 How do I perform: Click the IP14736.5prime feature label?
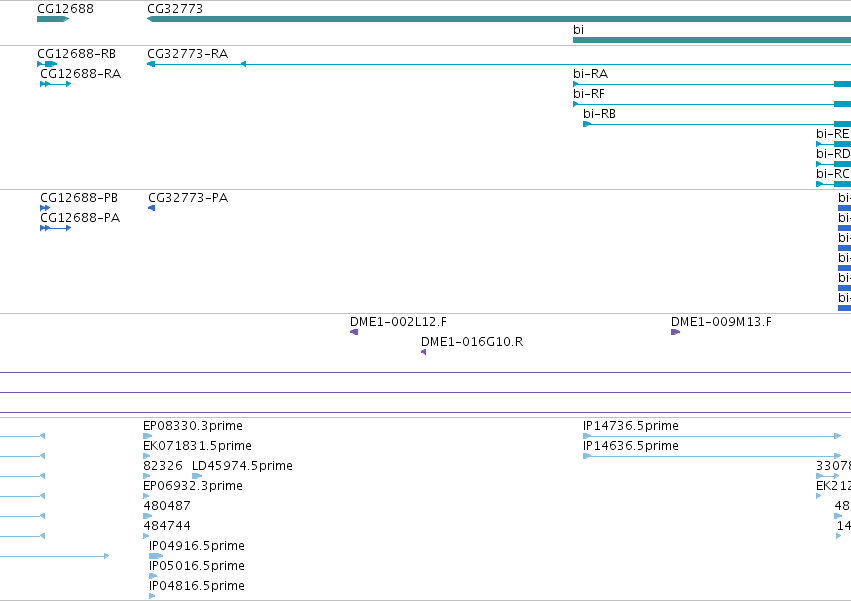coord(631,426)
